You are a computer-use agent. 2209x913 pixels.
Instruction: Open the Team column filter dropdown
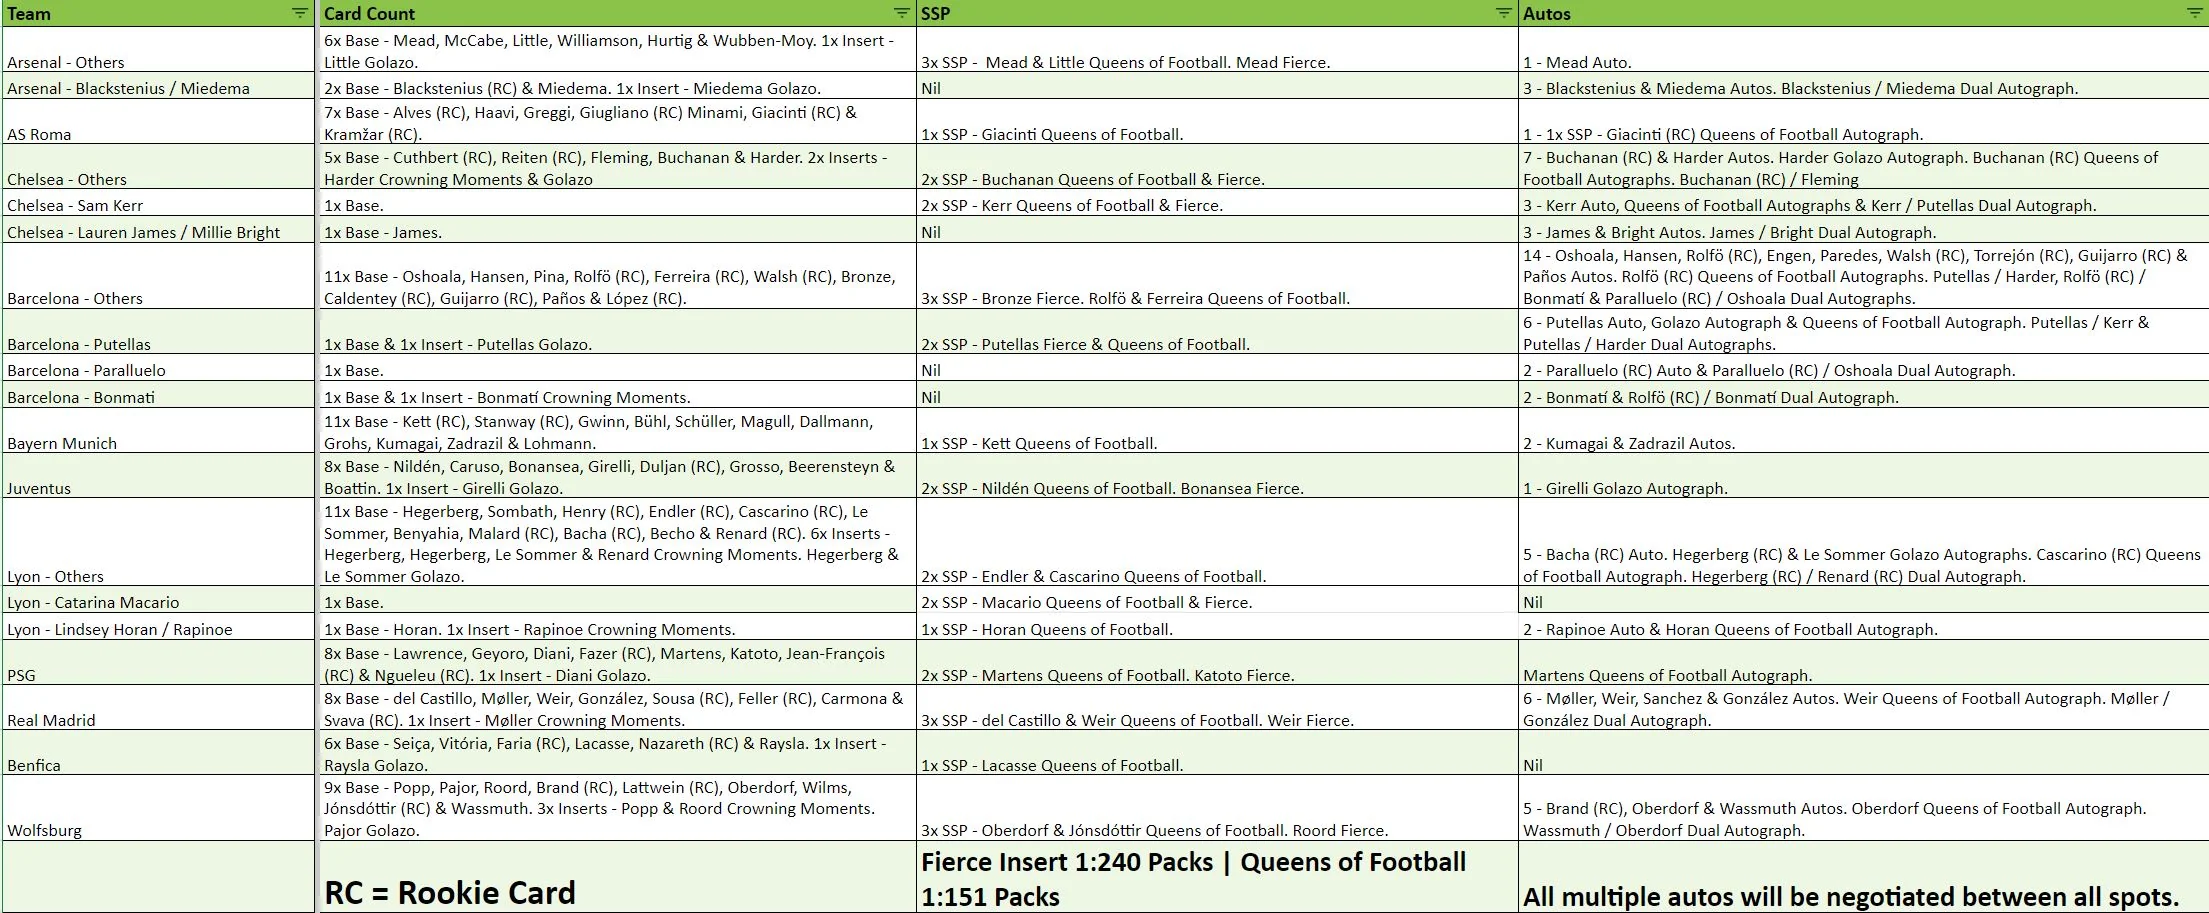coord(300,13)
